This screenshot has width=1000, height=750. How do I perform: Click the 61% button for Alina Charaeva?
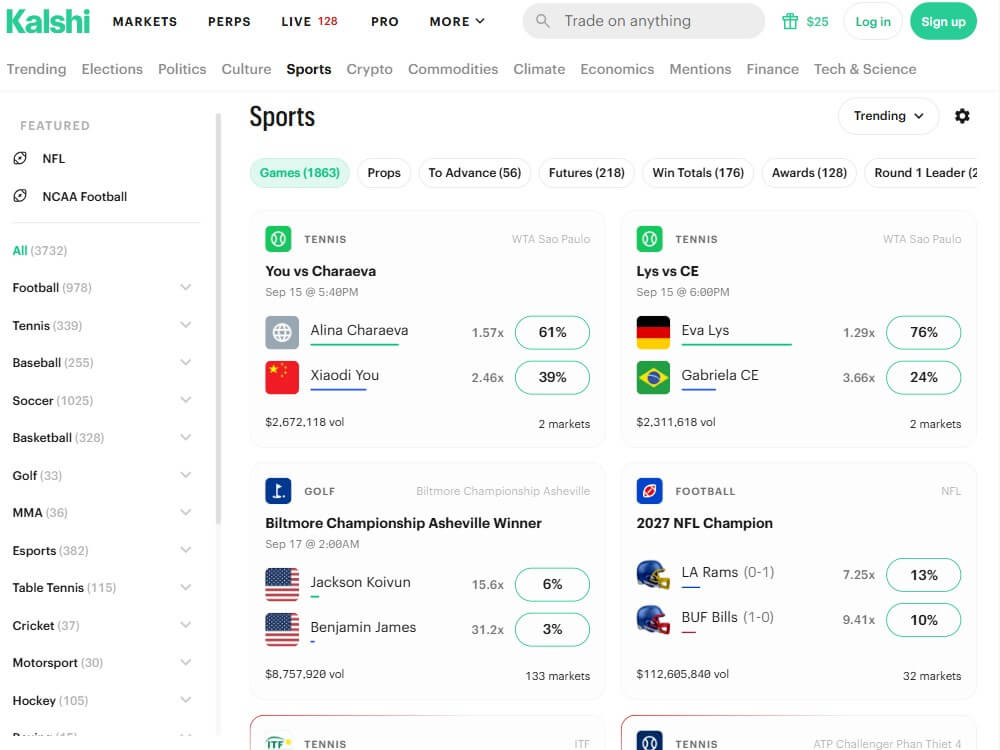click(x=552, y=332)
